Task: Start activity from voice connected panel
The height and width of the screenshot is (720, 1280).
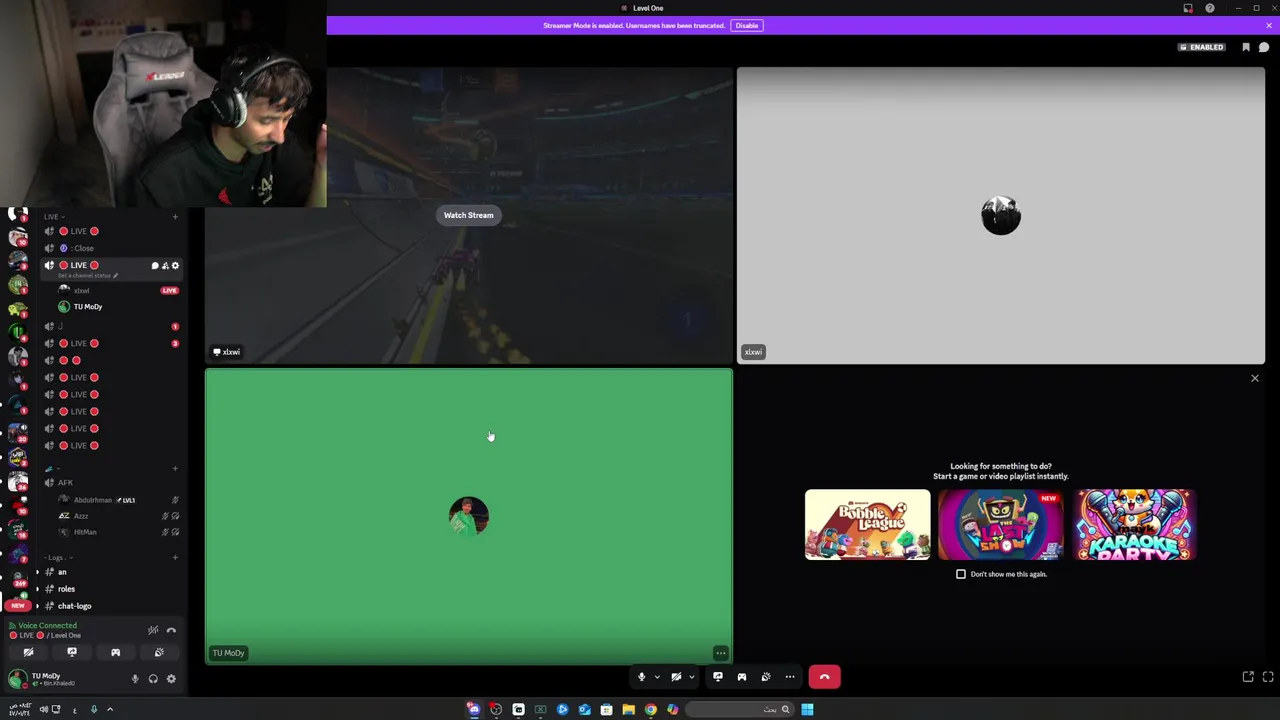Action: point(115,652)
